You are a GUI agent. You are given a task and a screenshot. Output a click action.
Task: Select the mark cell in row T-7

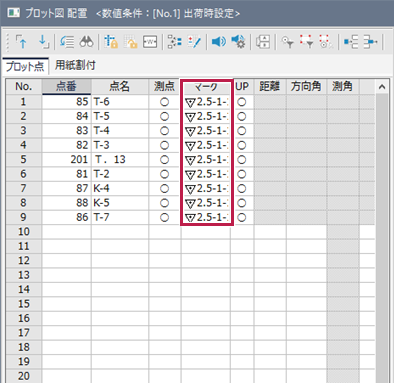pyautogui.click(x=206, y=217)
